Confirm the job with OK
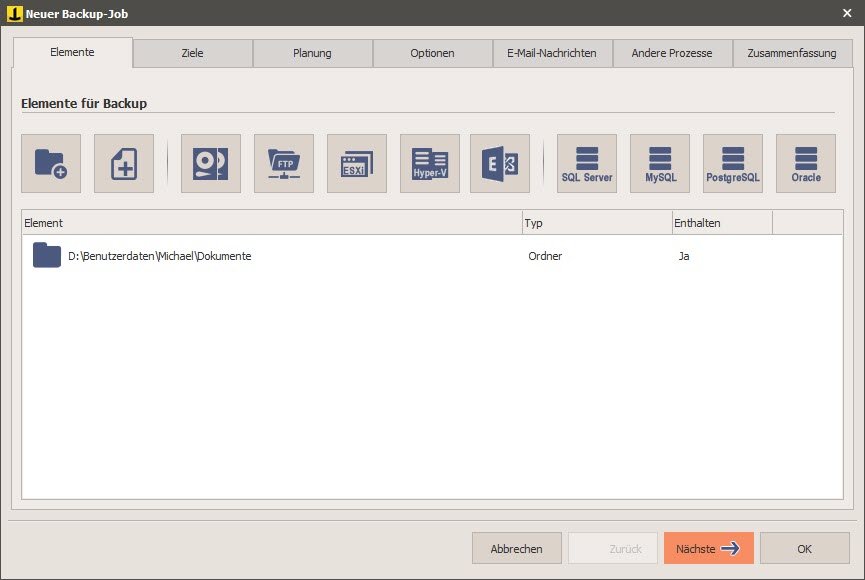 tap(805, 548)
